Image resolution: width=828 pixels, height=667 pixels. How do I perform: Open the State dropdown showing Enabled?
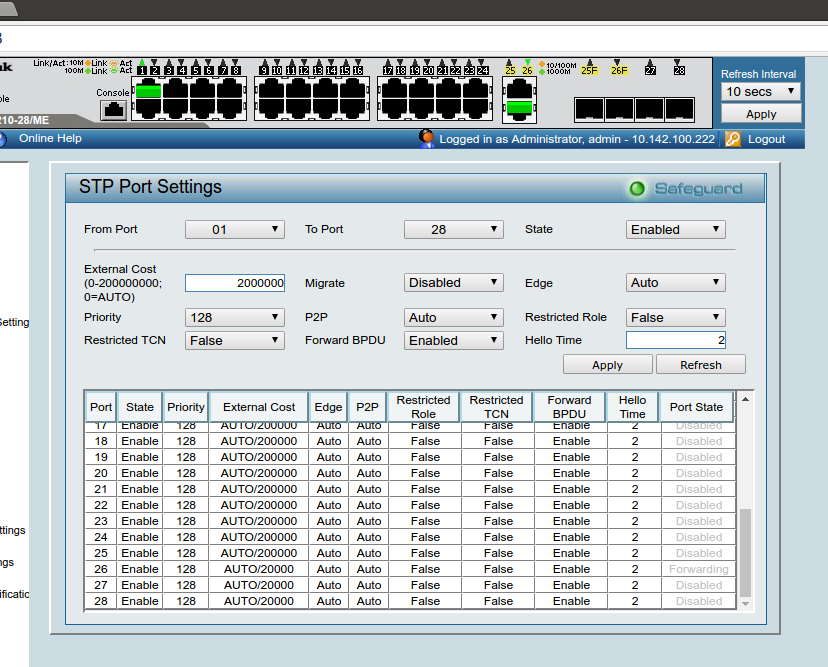click(675, 230)
